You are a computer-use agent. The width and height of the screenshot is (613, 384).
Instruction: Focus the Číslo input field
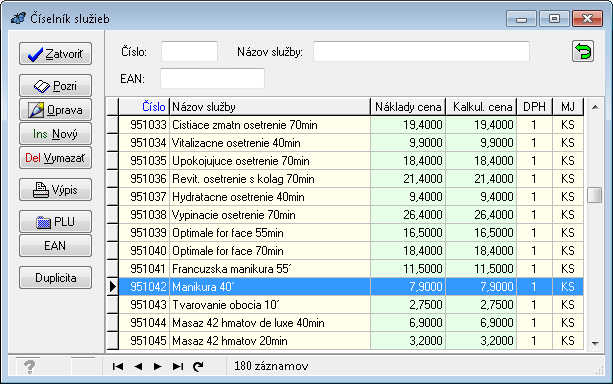click(189, 52)
